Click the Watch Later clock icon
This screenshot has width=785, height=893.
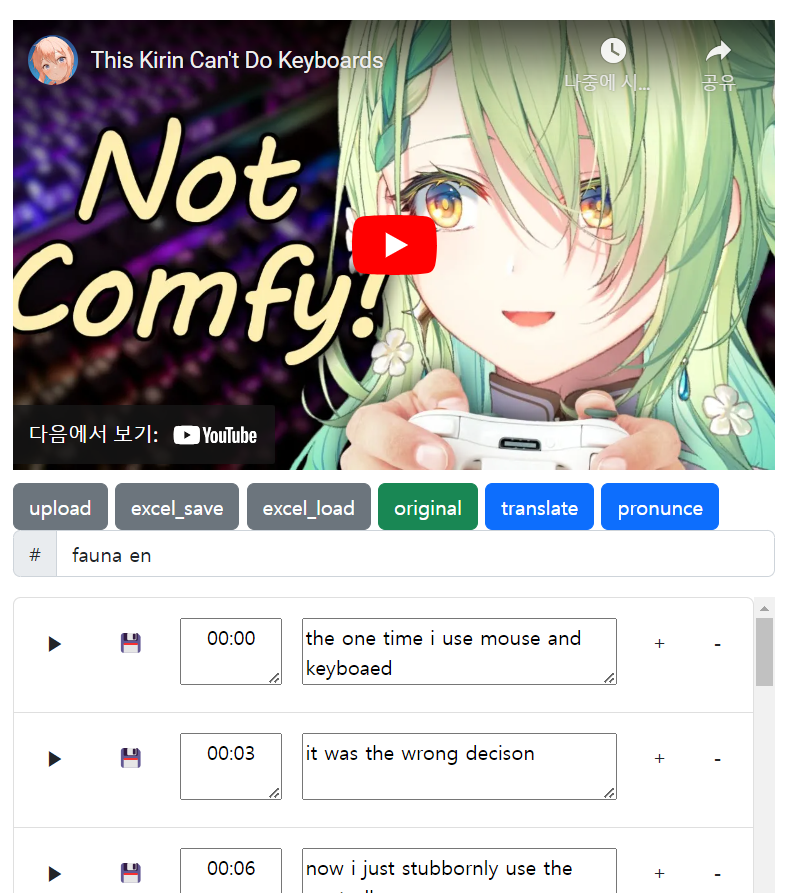(613, 51)
